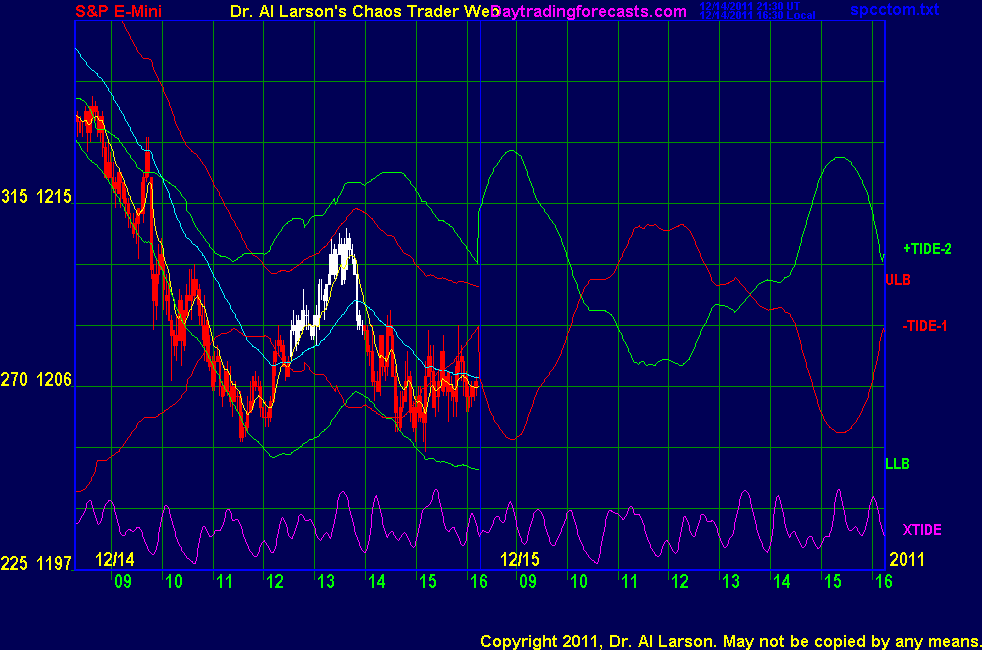Click the 11 hour label of the 12/14 session
Image resolution: width=982 pixels, height=650 pixels.
tap(224, 582)
